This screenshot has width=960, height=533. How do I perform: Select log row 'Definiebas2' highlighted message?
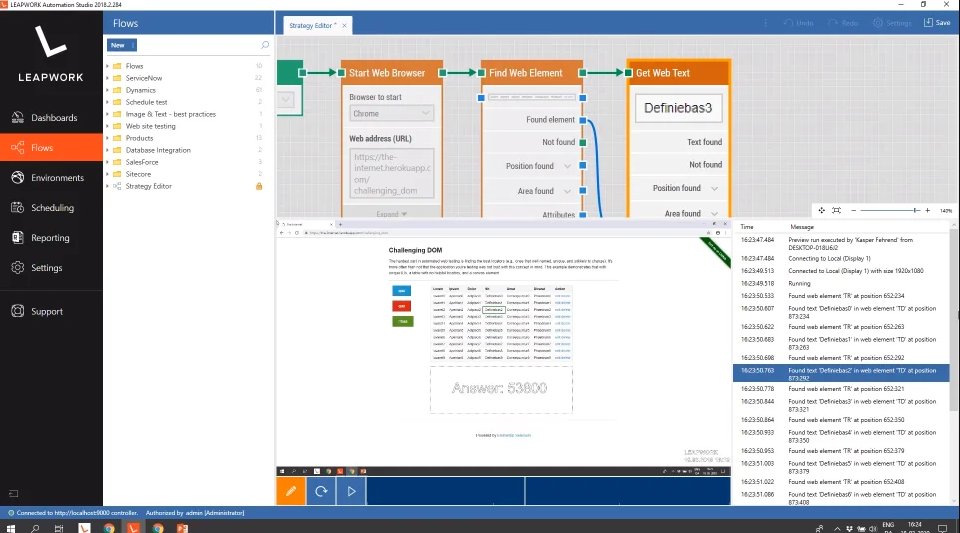(841, 373)
